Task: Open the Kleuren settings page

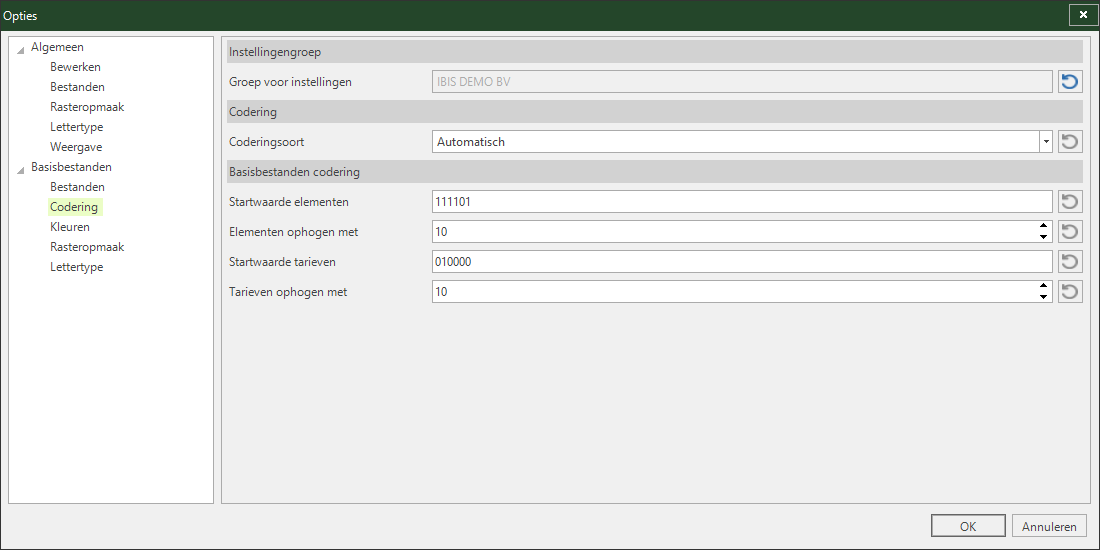Action: pyautogui.click(x=69, y=227)
